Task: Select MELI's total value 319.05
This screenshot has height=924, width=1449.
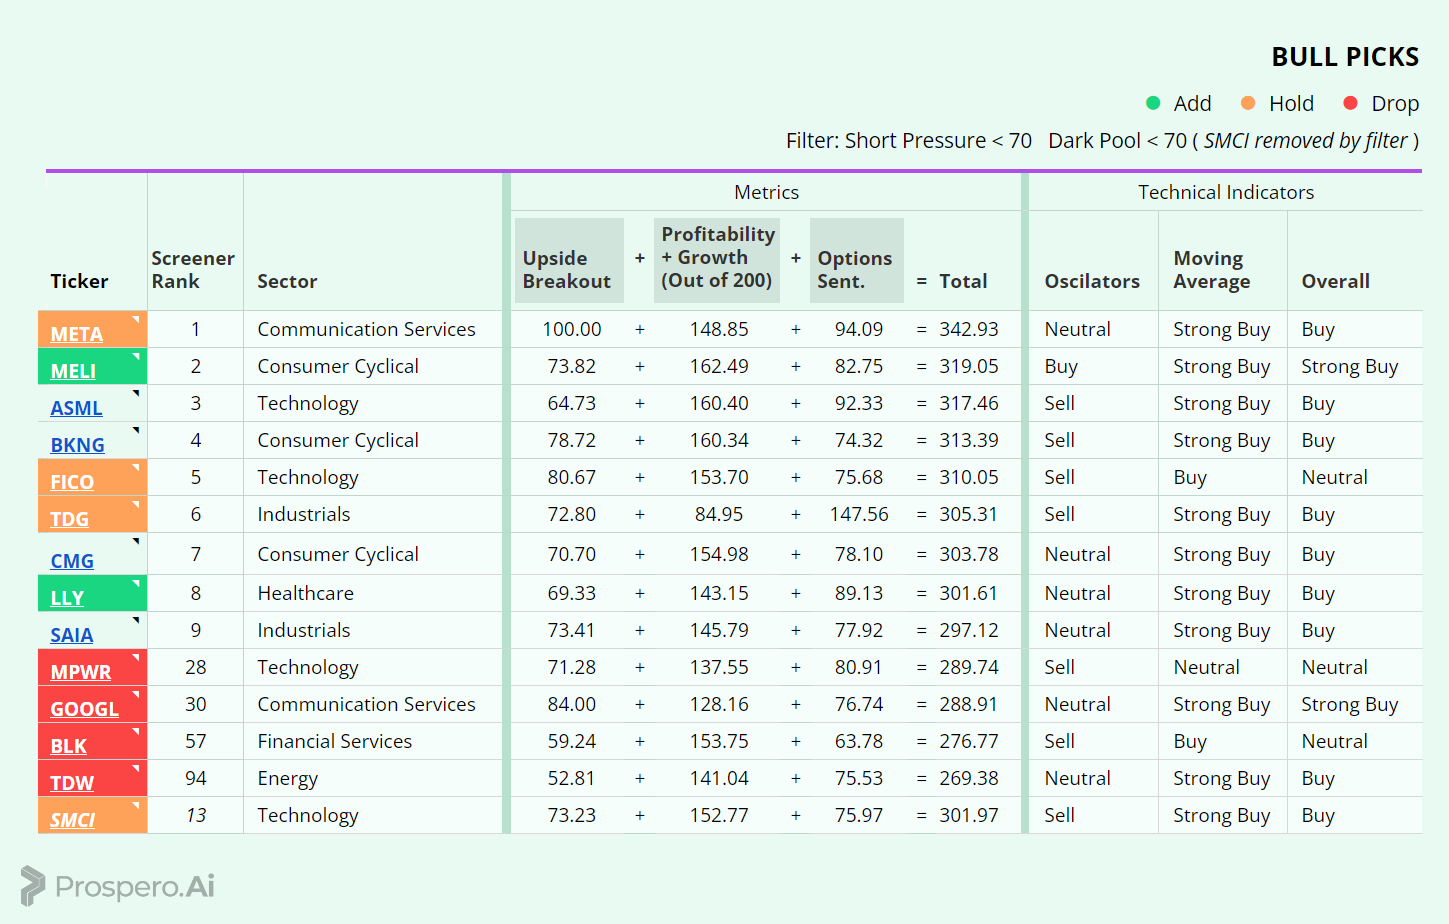Action: click(968, 366)
